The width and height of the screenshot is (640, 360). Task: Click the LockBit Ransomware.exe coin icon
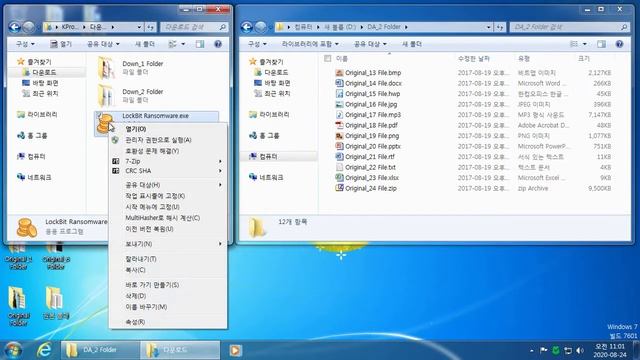click(105, 124)
